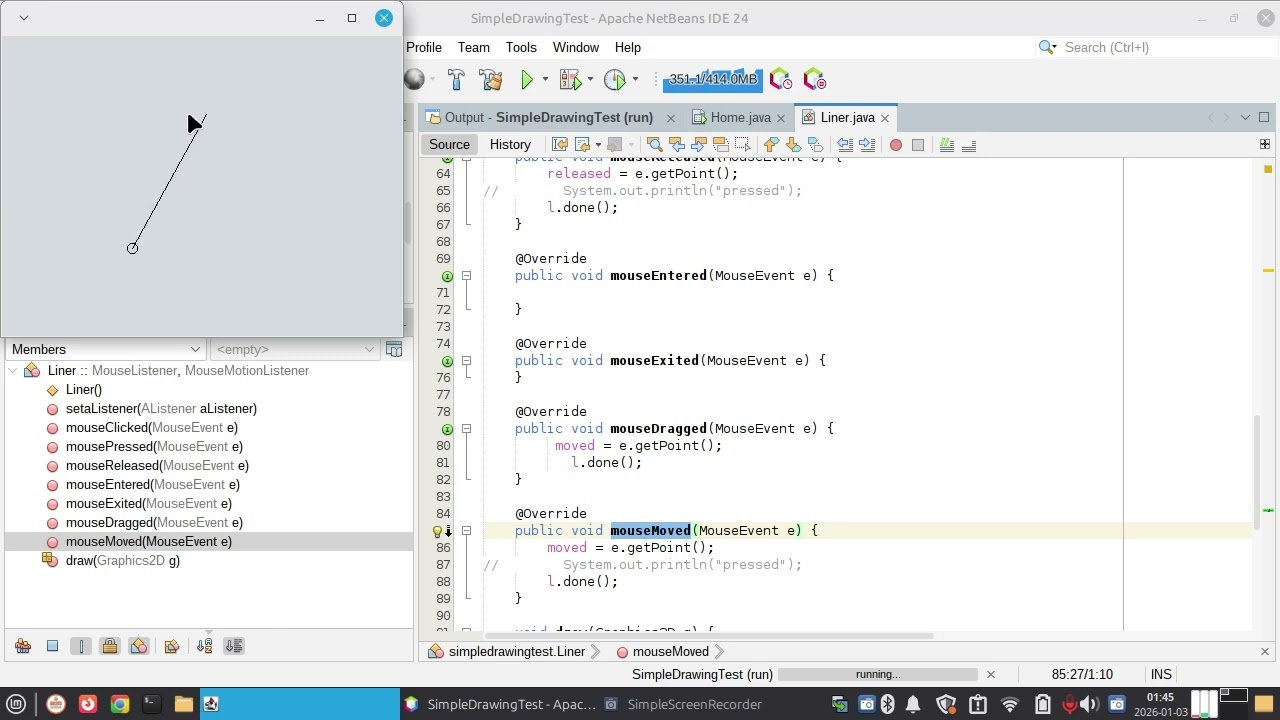
Task: Click Stop Macro Recording square icon
Action: pyautogui.click(x=918, y=145)
